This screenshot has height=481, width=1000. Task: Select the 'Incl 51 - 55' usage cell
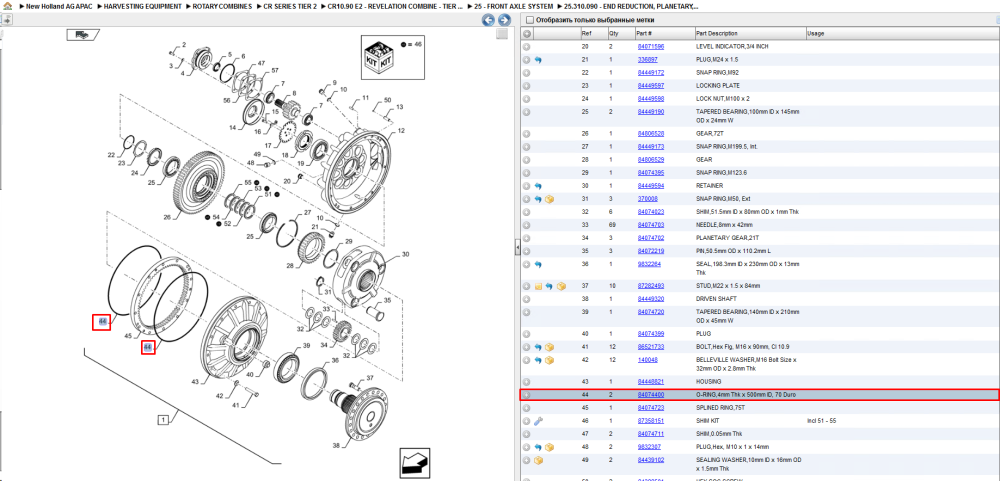tap(823, 421)
